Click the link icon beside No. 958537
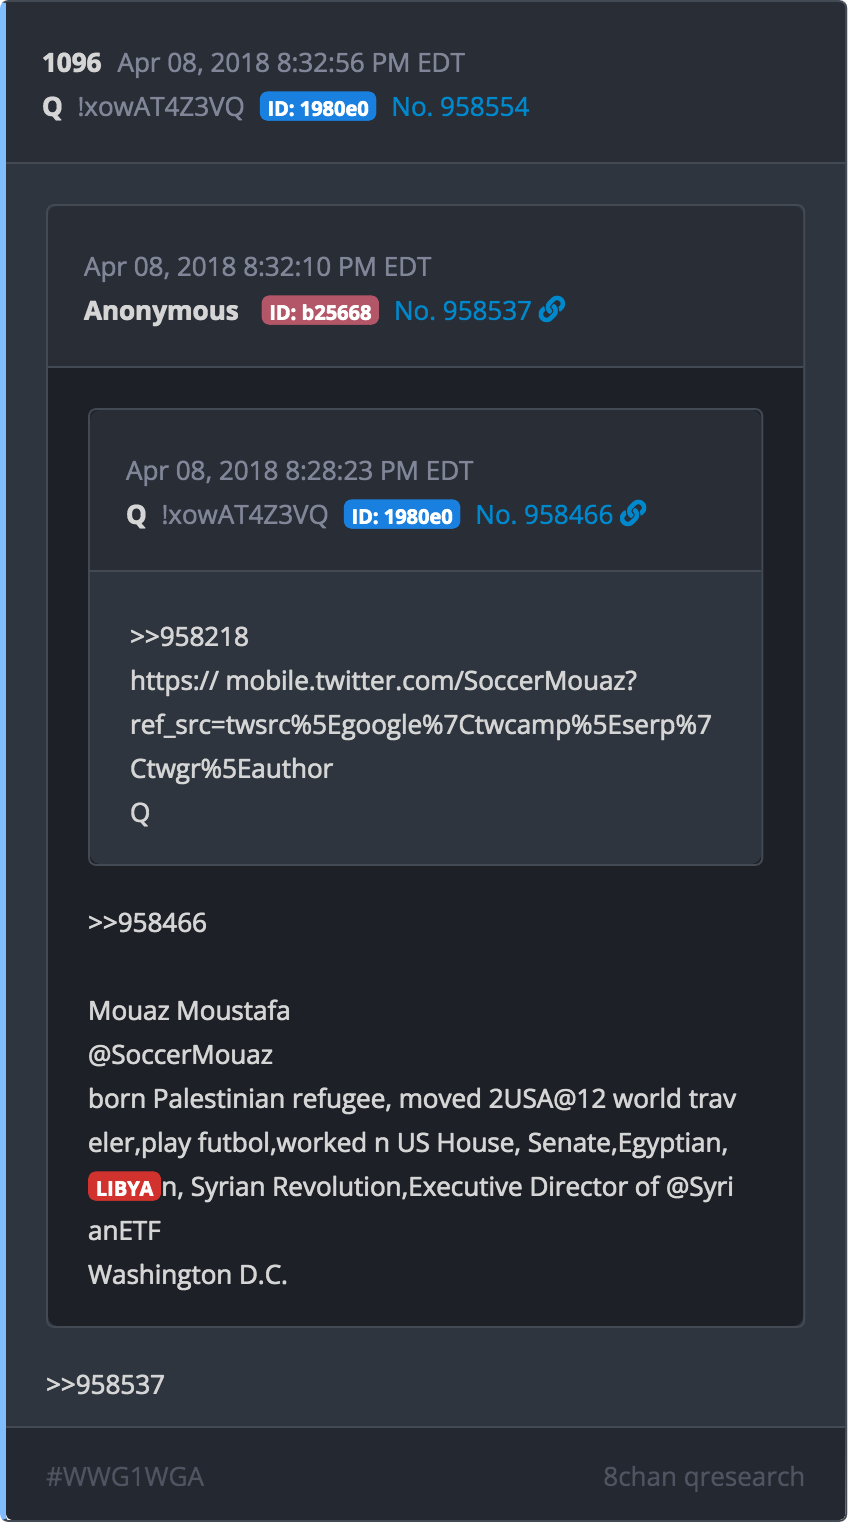Image resolution: width=848 pixels, height=1522 pixels. (552, 310)
